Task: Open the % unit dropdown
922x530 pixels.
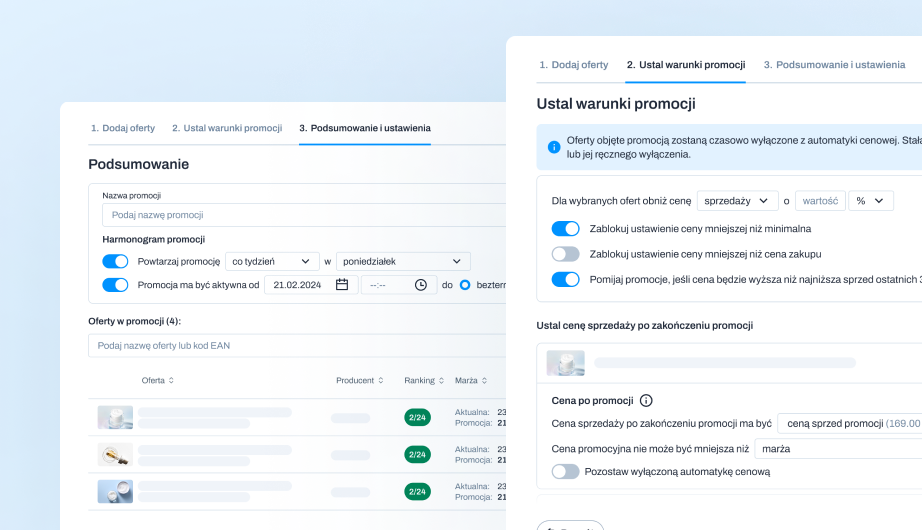Action: (x=870, y=201)
